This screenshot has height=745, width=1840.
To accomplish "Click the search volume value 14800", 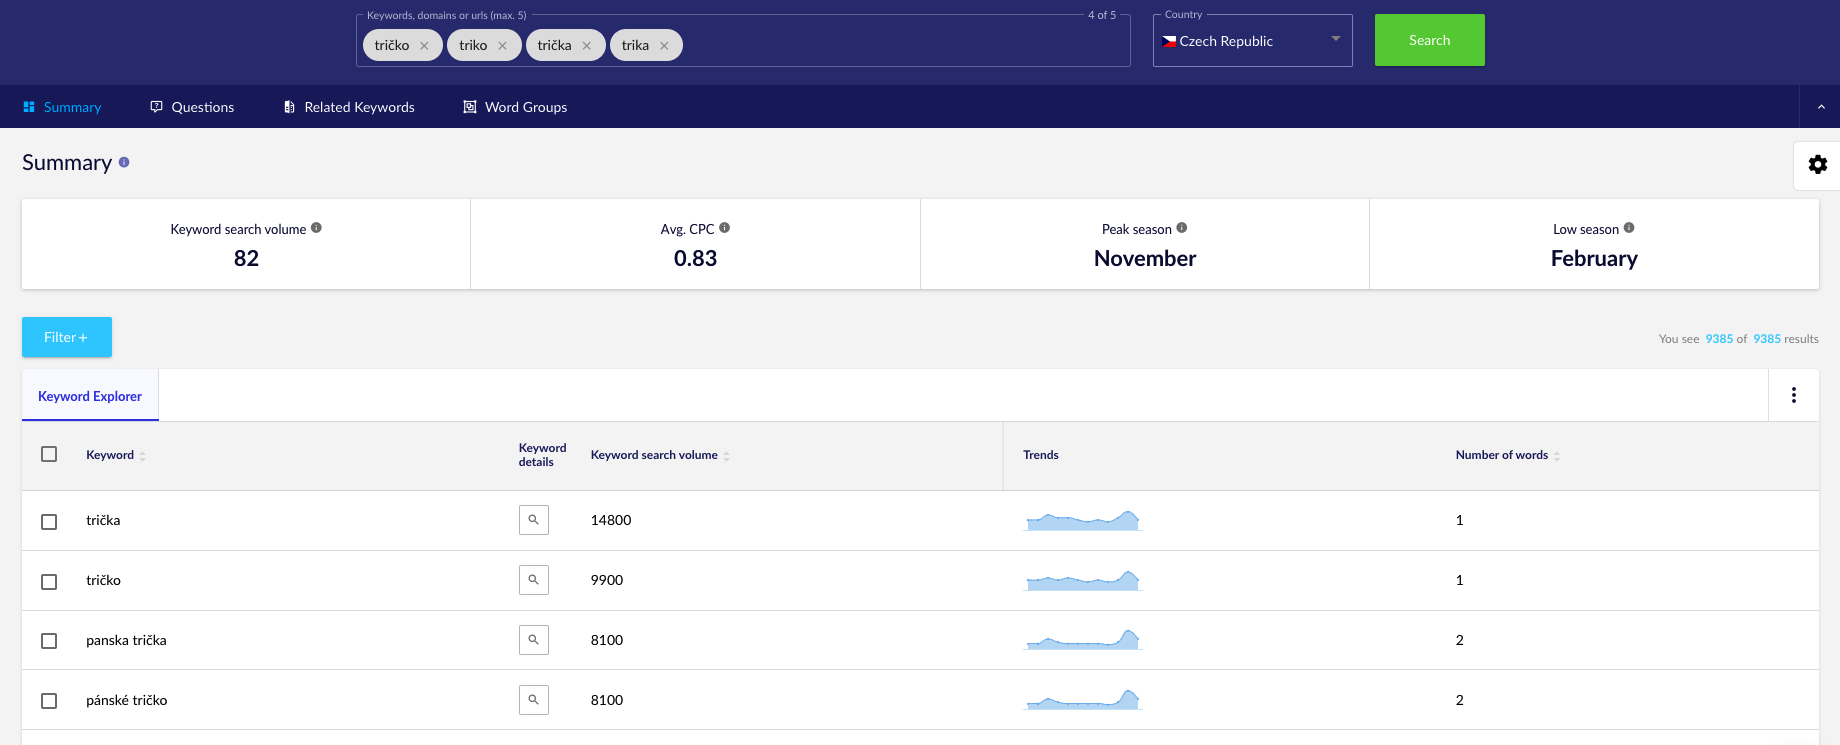I will tap(611, 520).
